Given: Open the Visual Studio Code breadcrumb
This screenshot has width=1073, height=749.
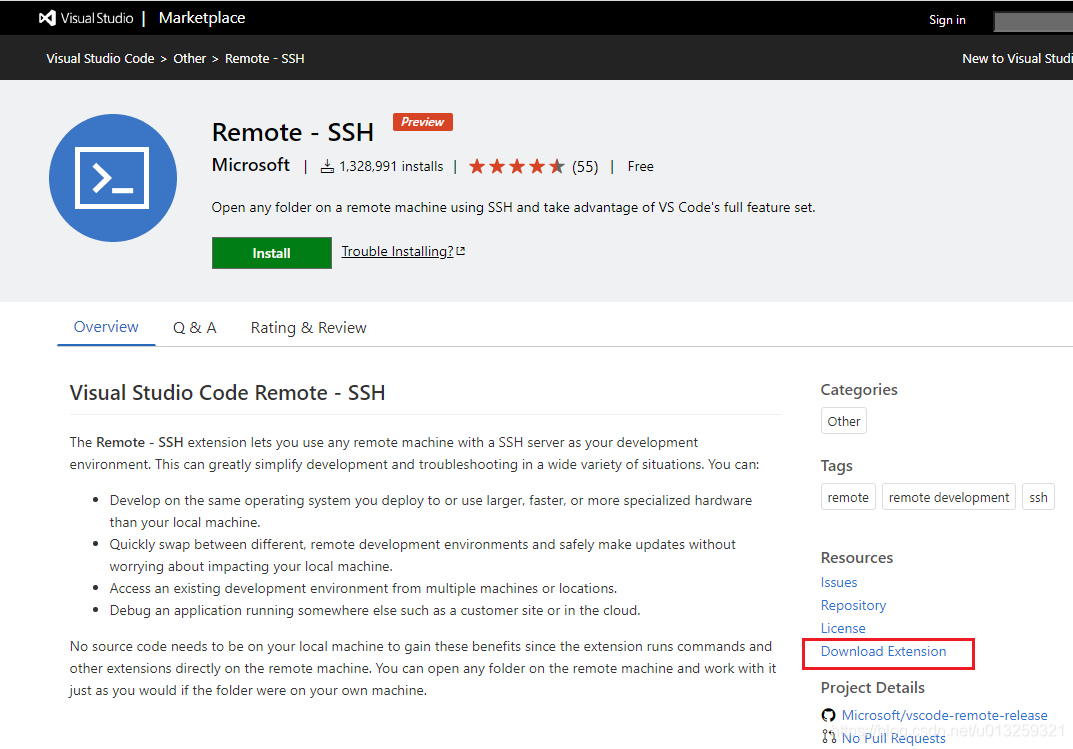Looking at the screenshot, I should pos(100,59).
